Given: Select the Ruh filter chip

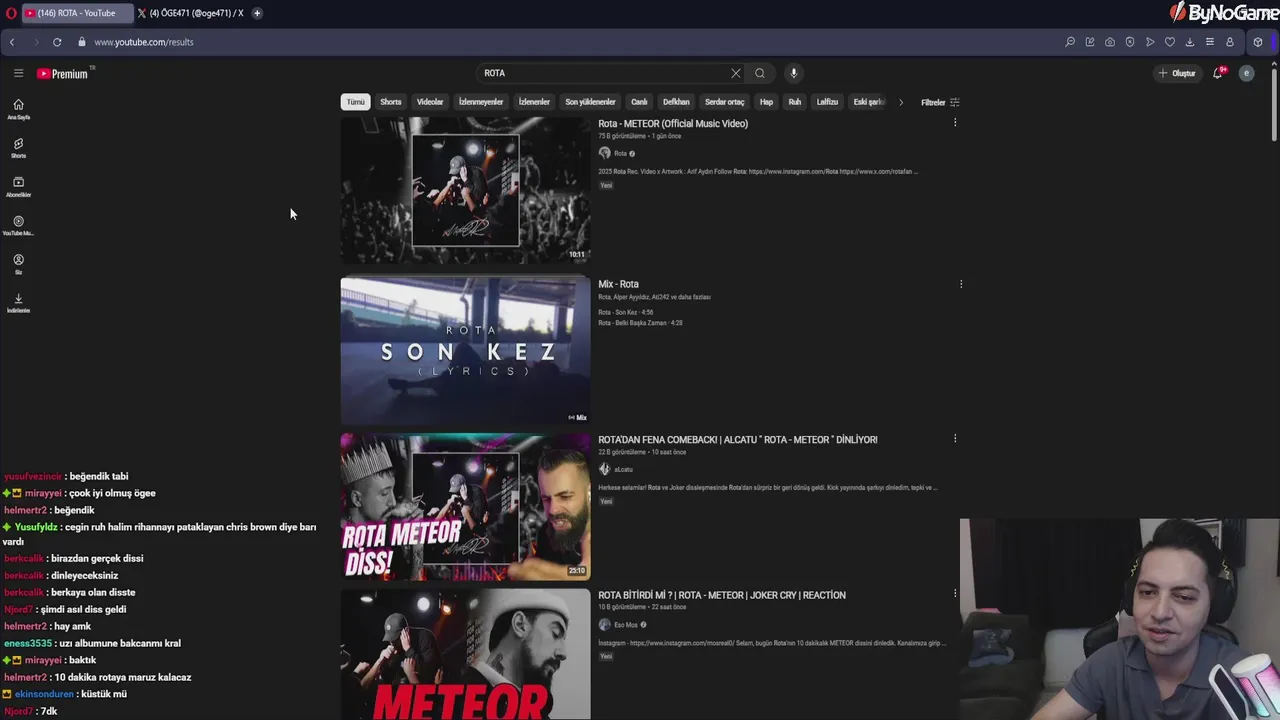Looking at the screenshot, I should (x=795, y=102).
